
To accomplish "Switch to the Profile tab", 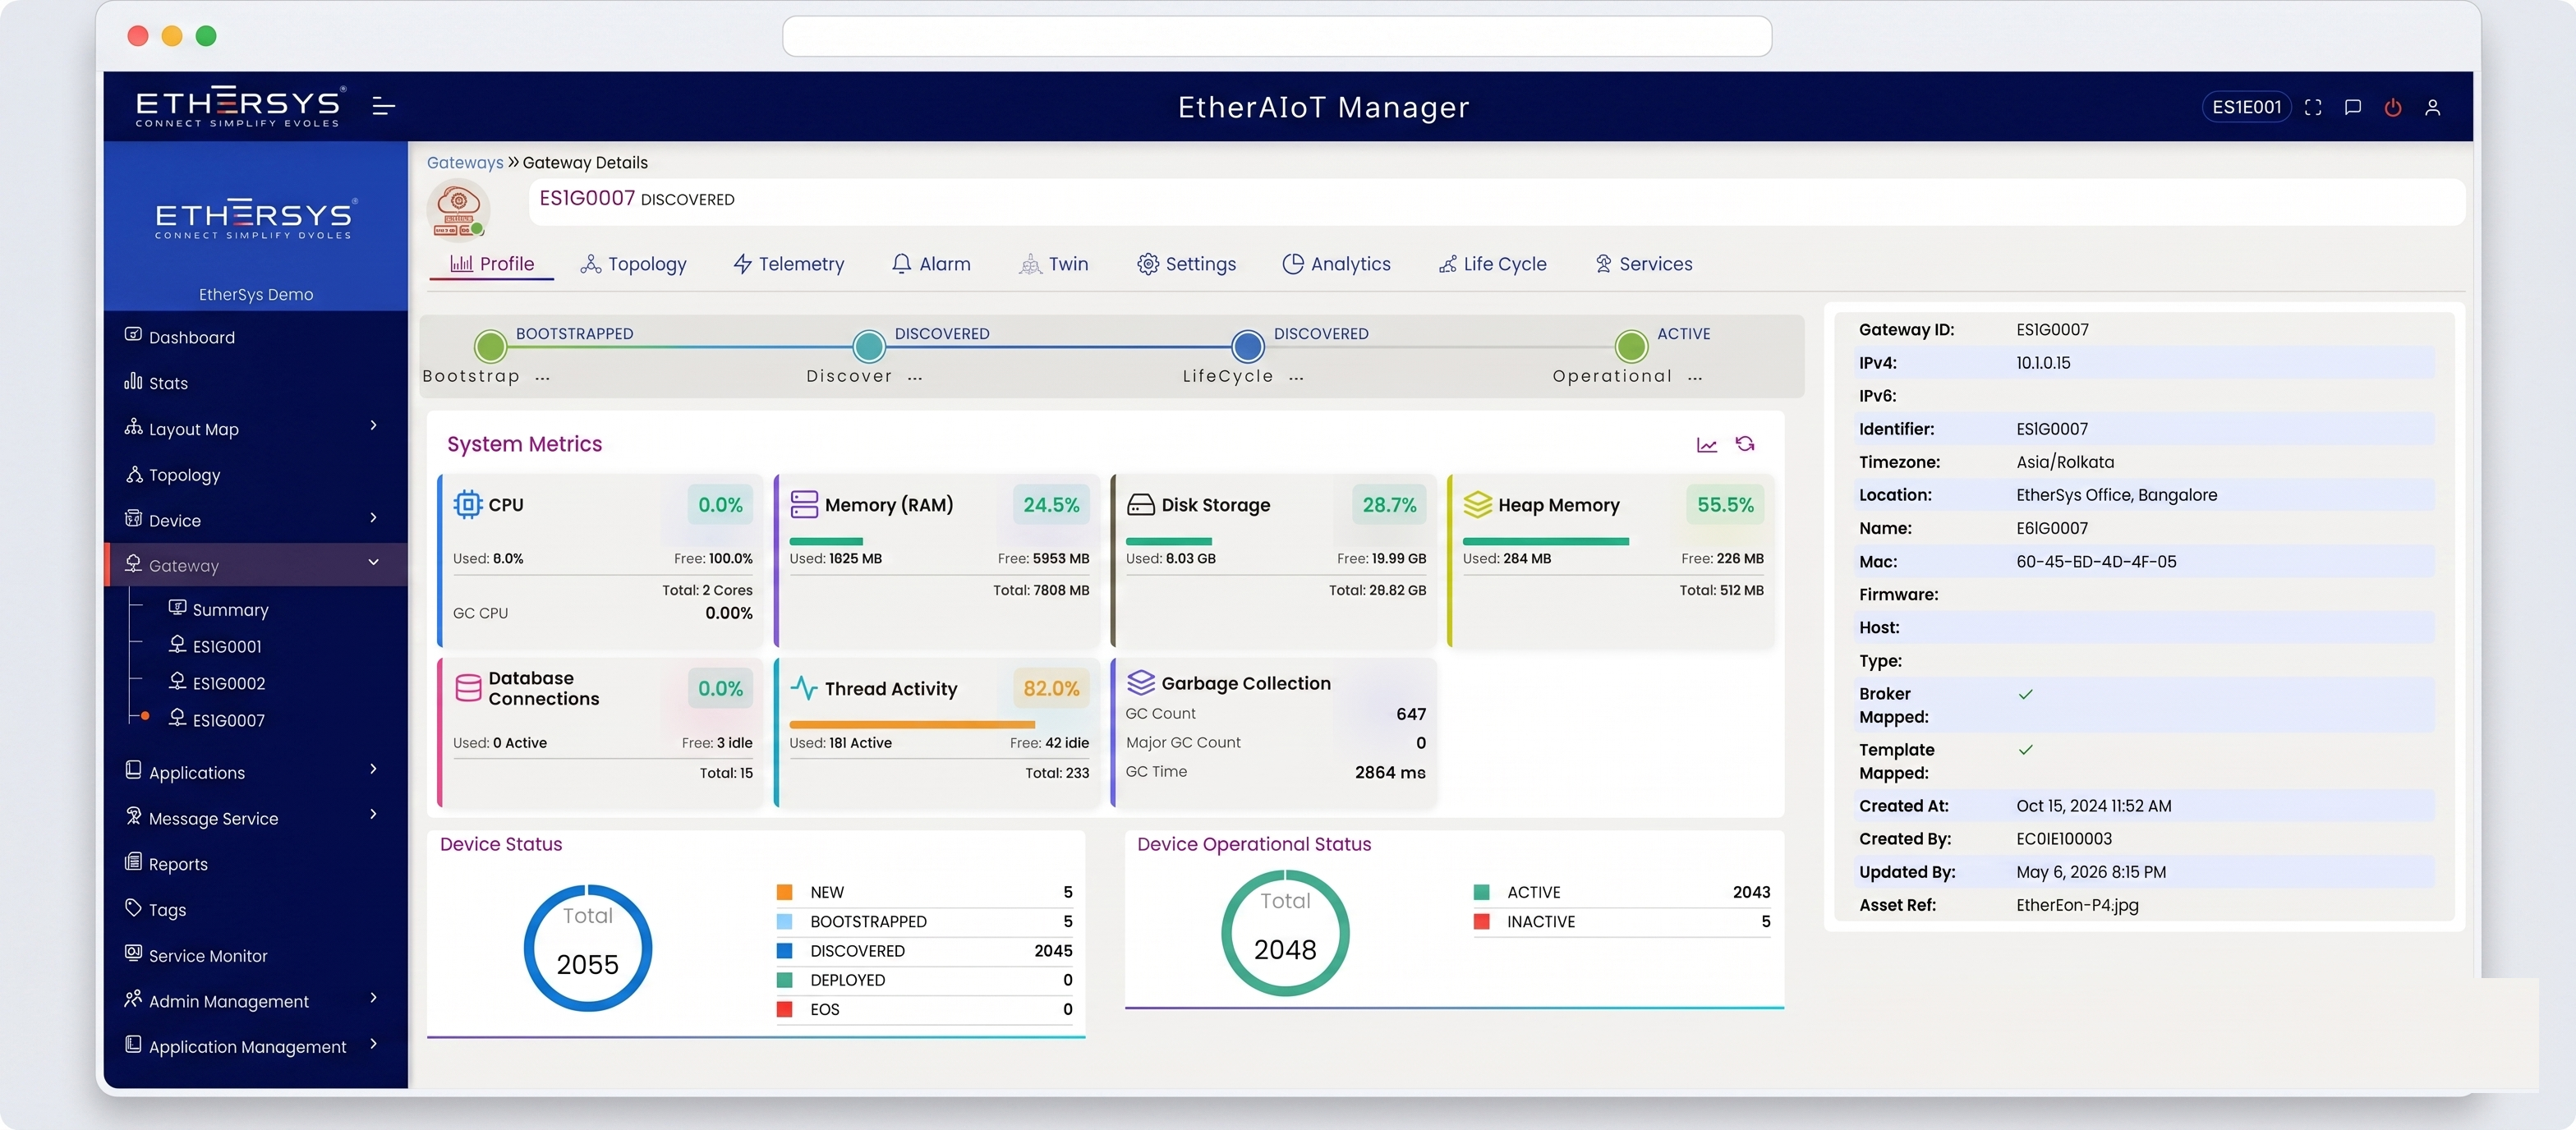I will [x=491, y=264].
